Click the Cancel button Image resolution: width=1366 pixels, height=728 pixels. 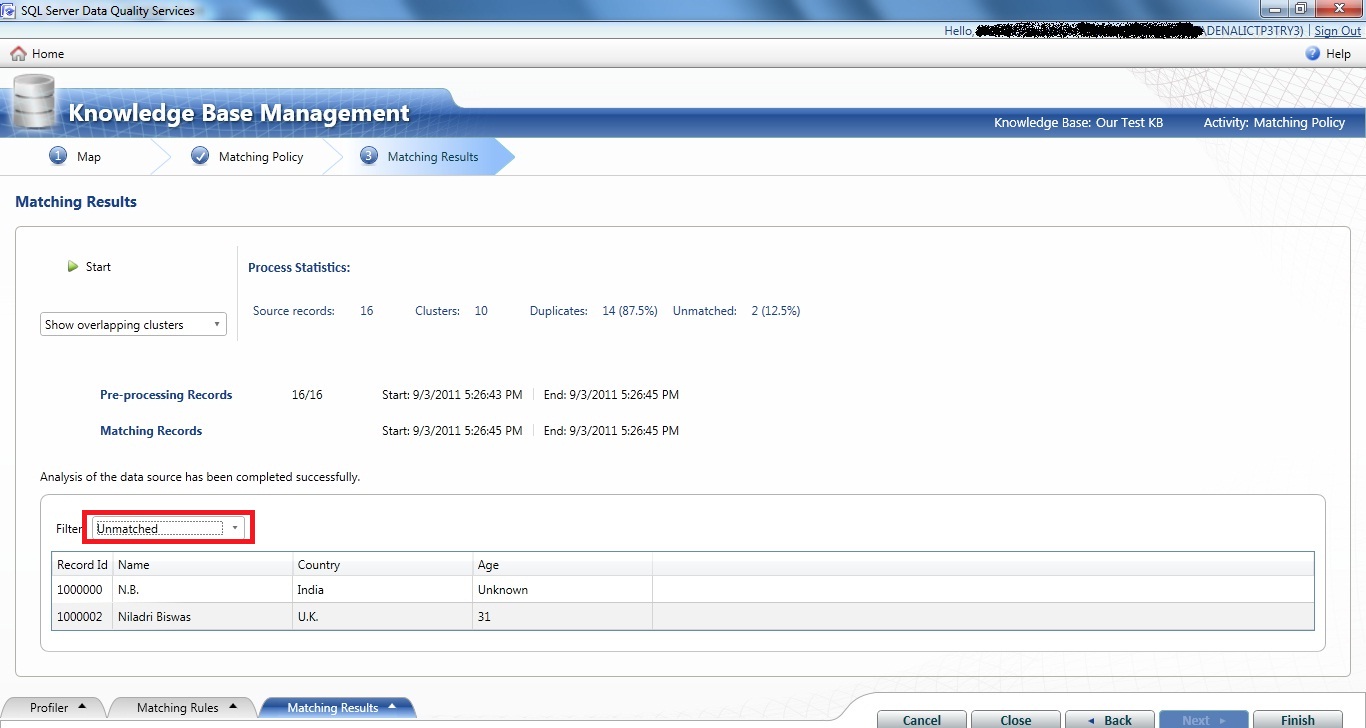[x=922, y=720]
